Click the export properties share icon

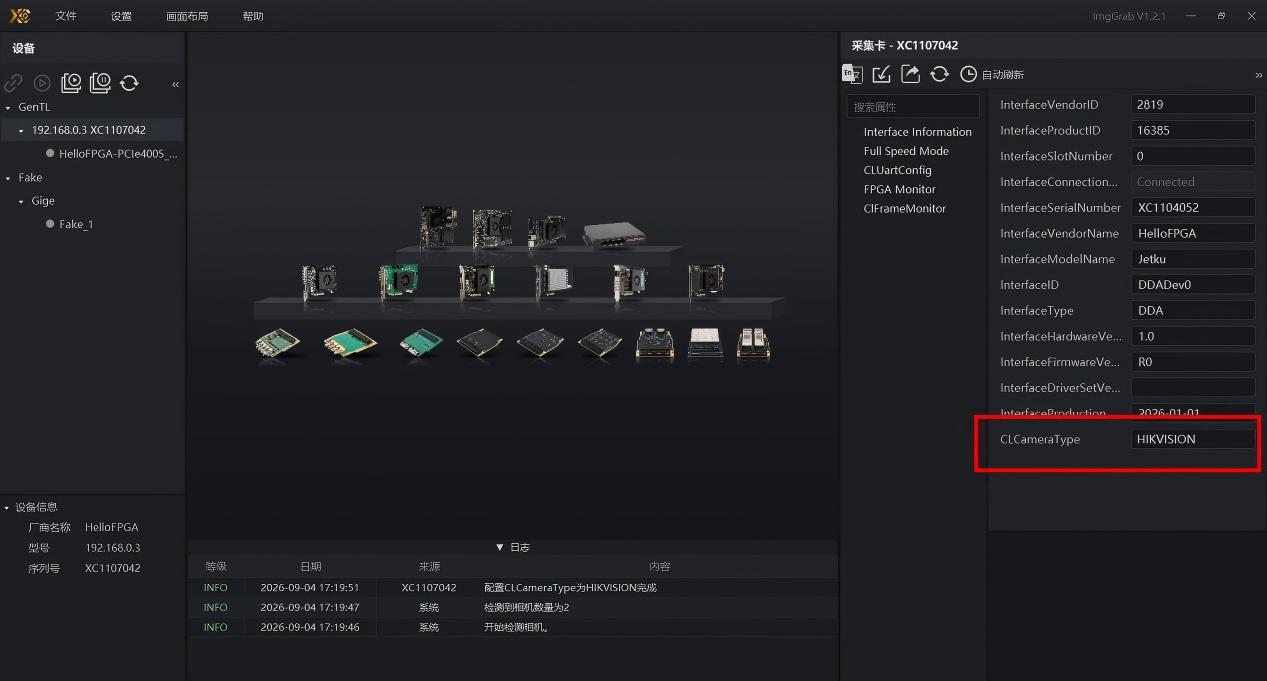point(910,74)
